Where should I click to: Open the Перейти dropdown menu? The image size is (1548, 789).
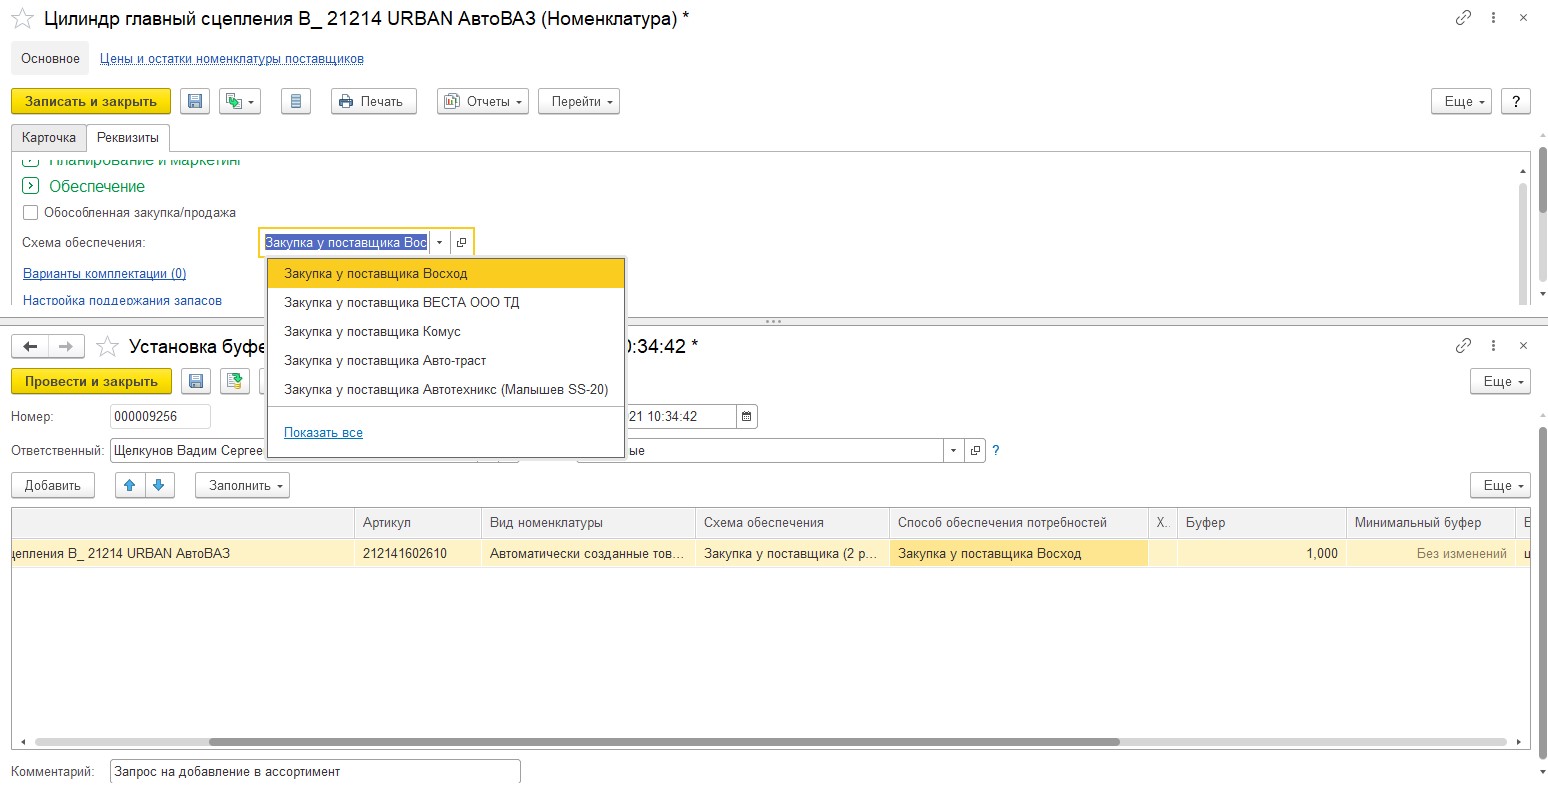(579, 101)
